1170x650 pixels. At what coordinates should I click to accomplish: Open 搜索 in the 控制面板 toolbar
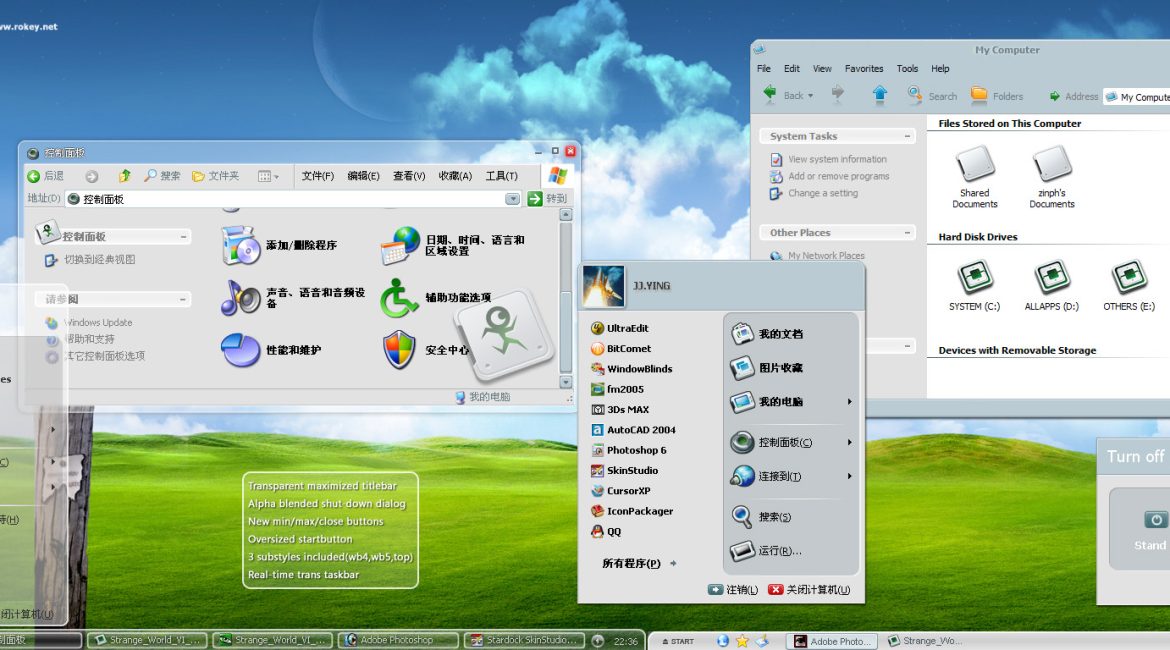pyautogui.click(x=163, y=176)
